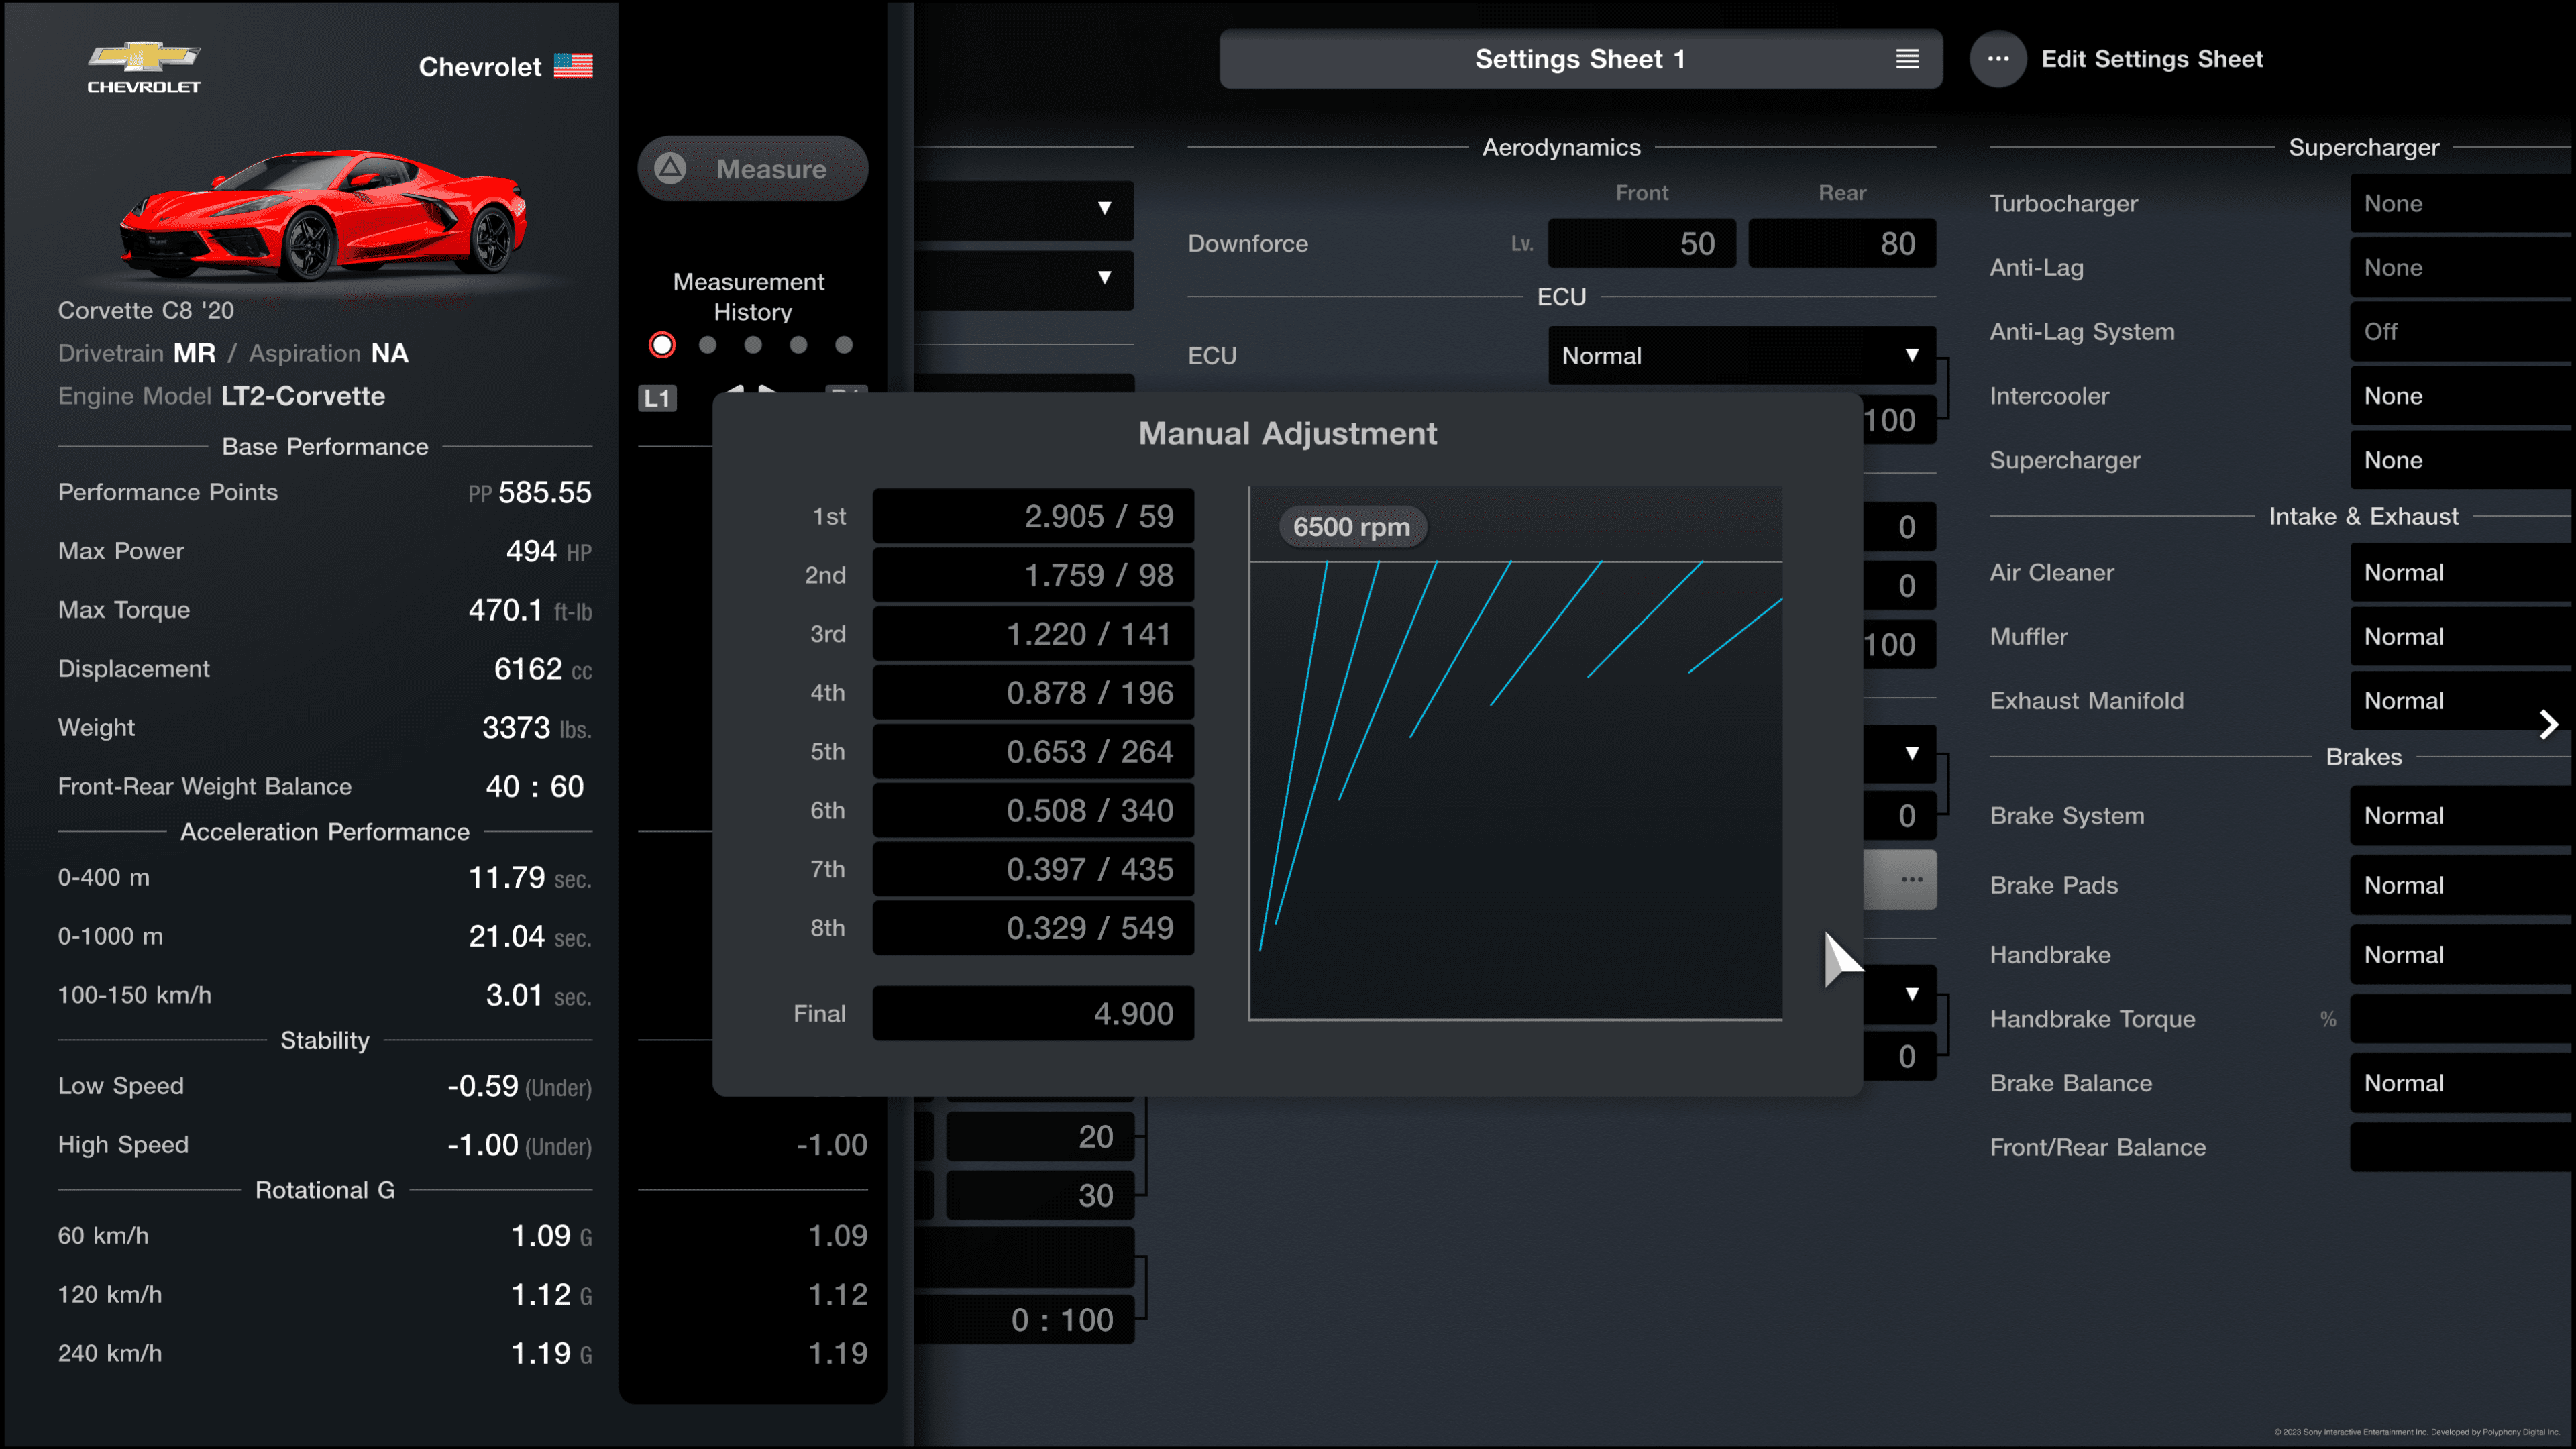Select the 7th gear ratio field
Screen dimensions: 2576x1449
click(1033, 869)
